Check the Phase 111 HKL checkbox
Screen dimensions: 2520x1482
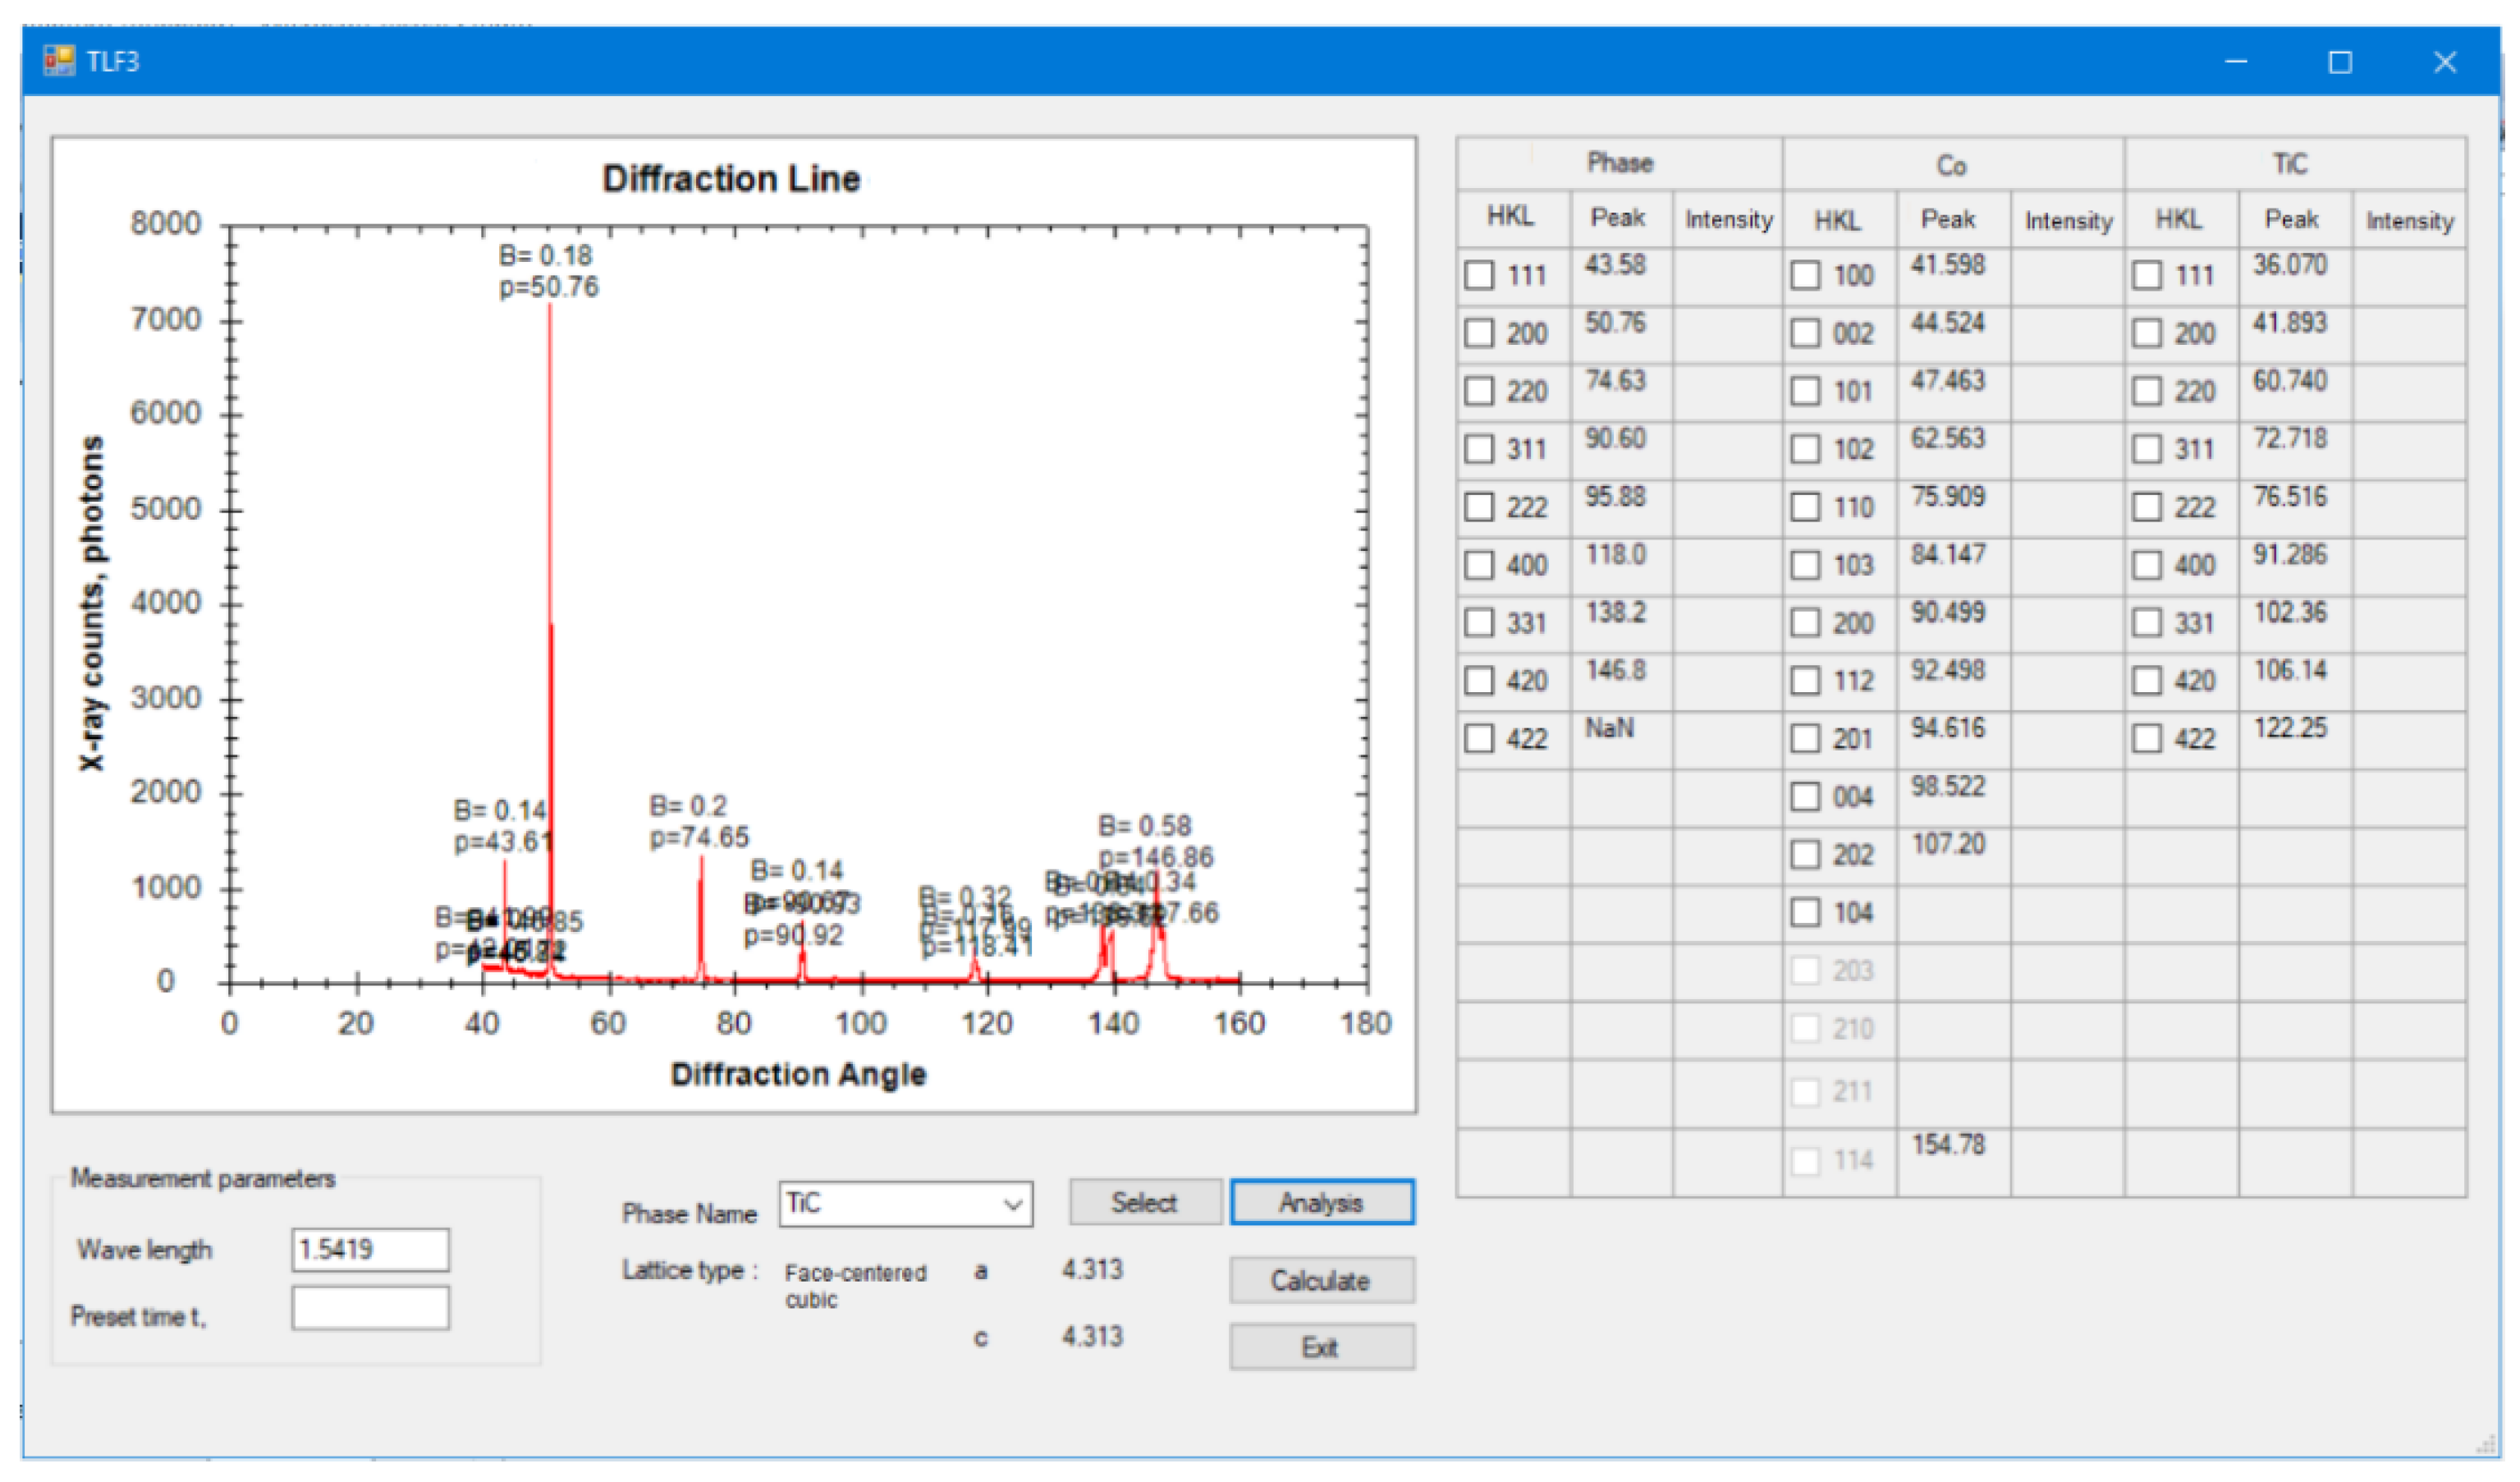click(1479, 275)
